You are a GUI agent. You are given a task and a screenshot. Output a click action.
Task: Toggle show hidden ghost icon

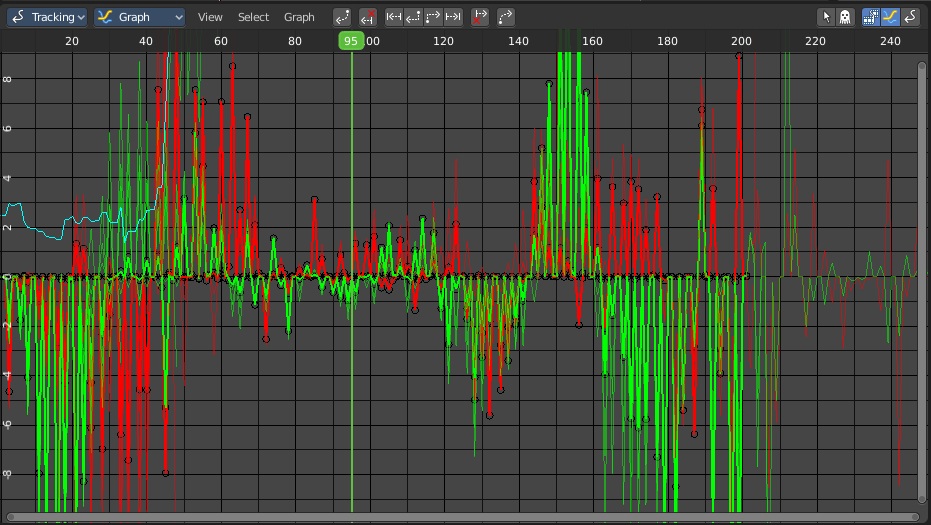pos(845,17)
